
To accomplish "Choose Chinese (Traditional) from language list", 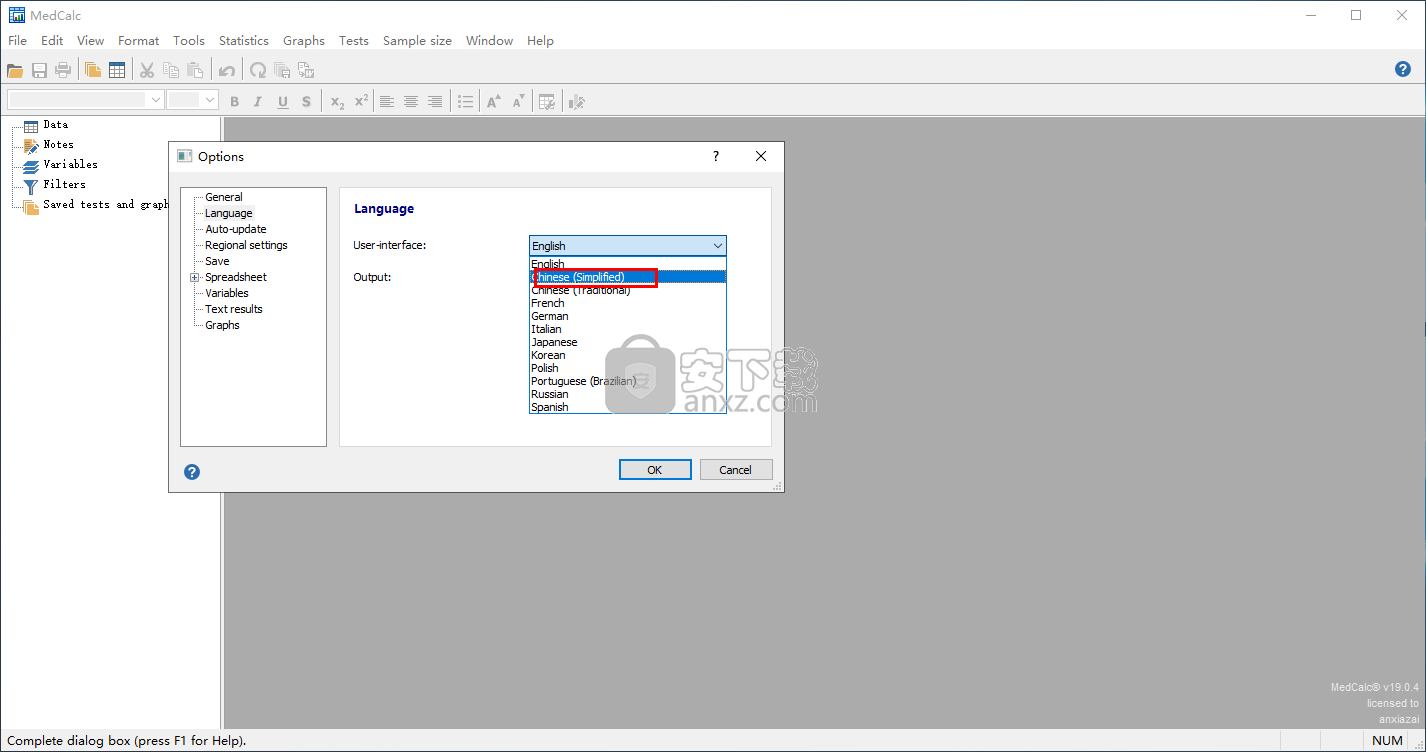I will (581, 290).
